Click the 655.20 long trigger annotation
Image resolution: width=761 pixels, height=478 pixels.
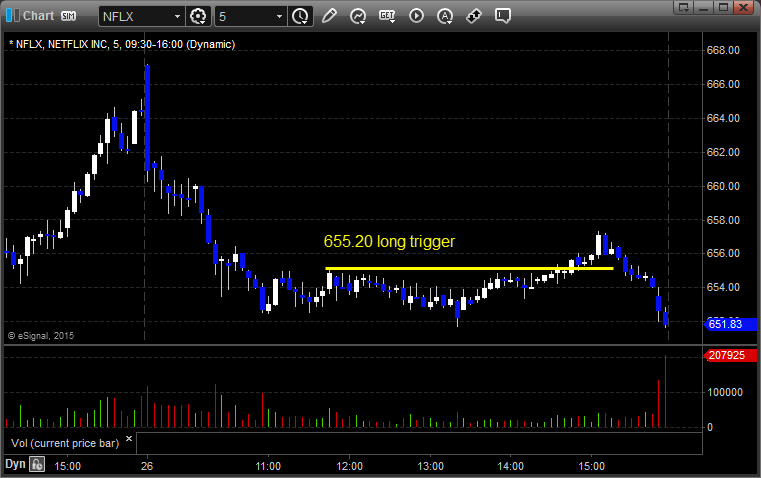click(x=389, y=242)
